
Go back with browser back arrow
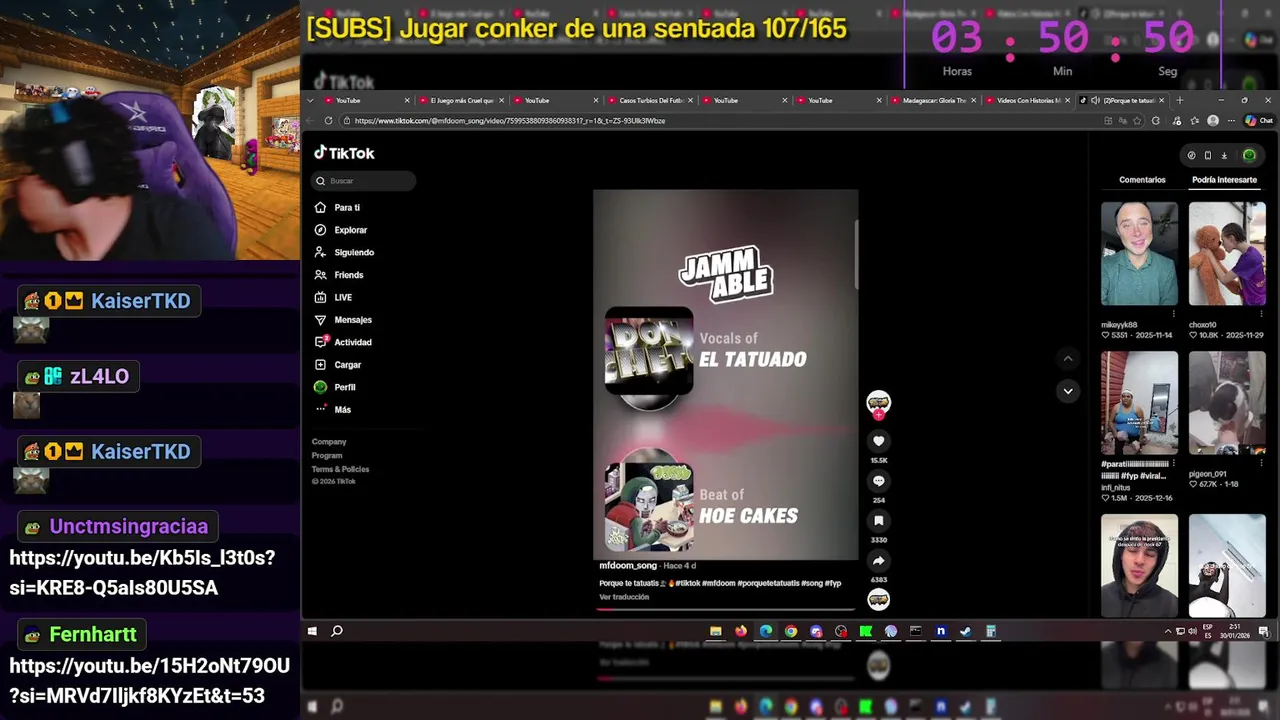point(310,121)
